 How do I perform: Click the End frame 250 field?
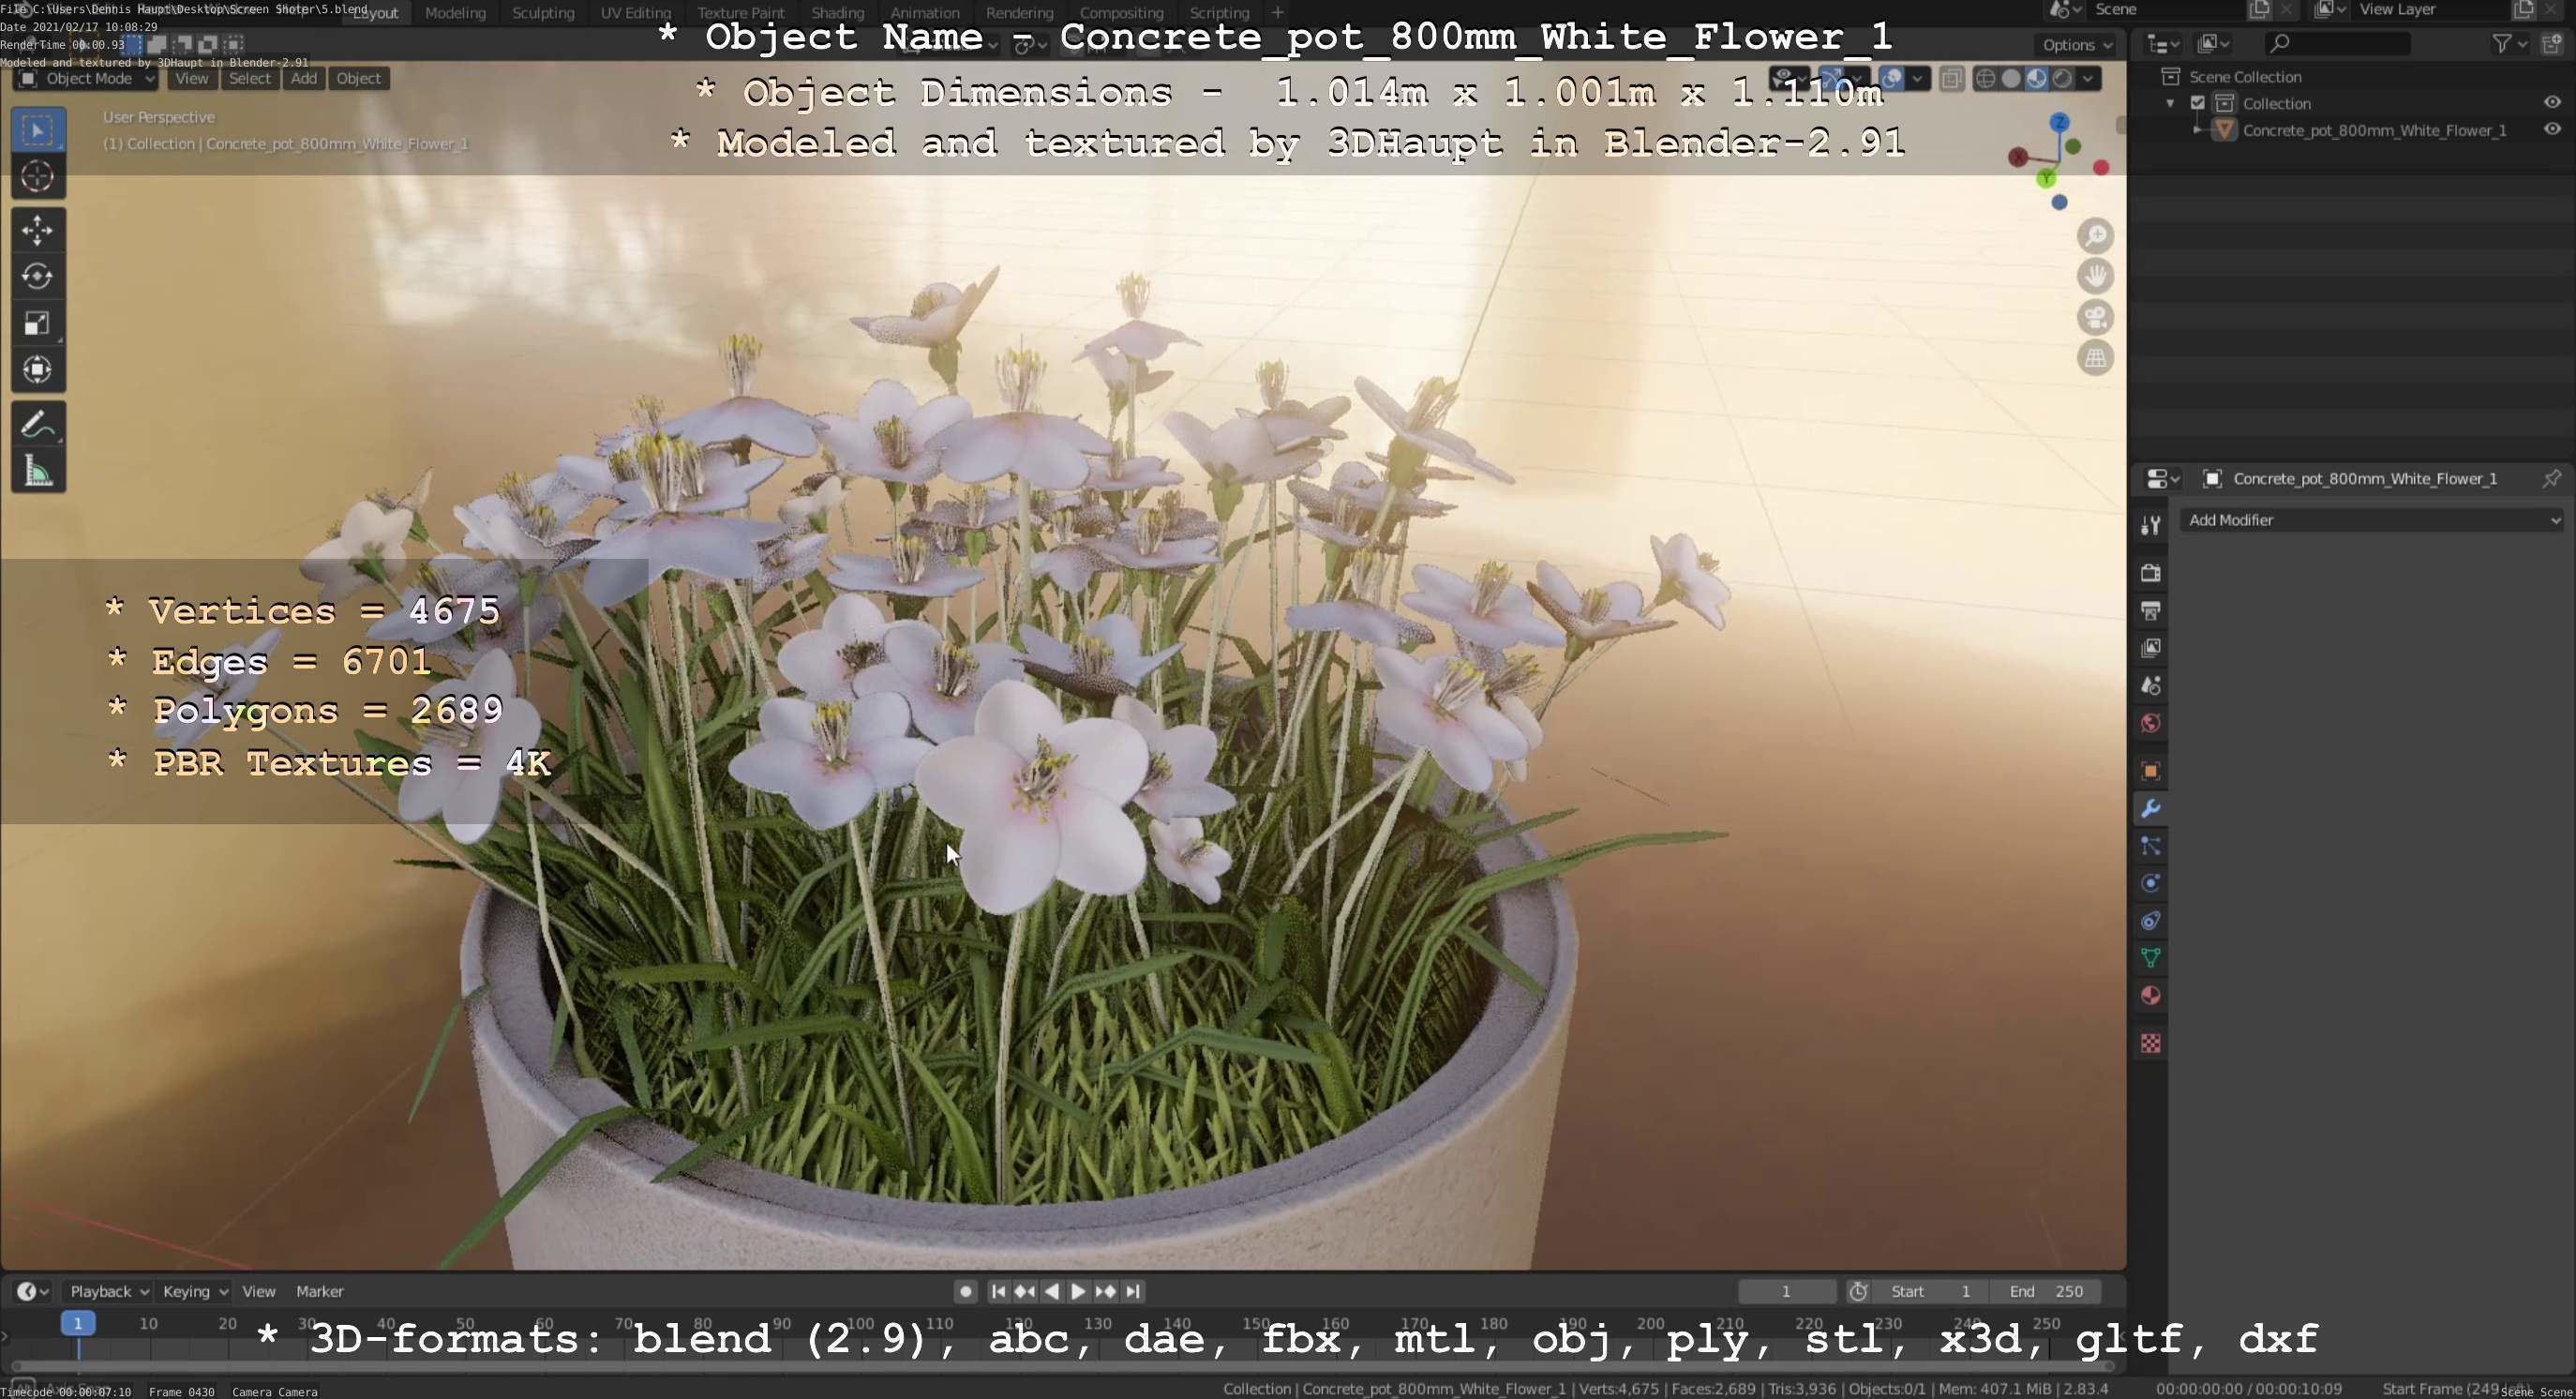pyautogui.click(x=2045, y=1291)
